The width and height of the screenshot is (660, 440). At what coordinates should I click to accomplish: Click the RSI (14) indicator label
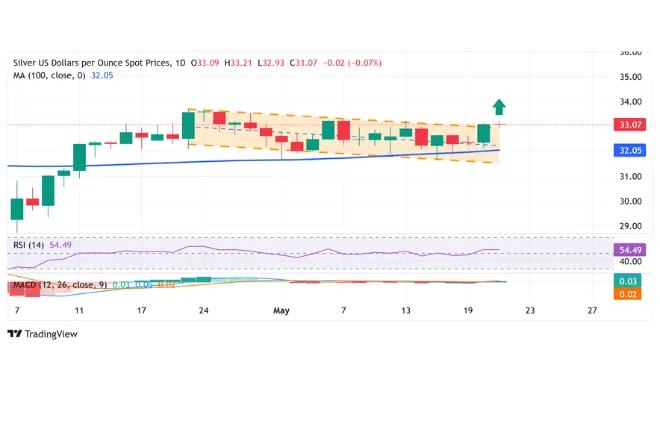(29, 245)
